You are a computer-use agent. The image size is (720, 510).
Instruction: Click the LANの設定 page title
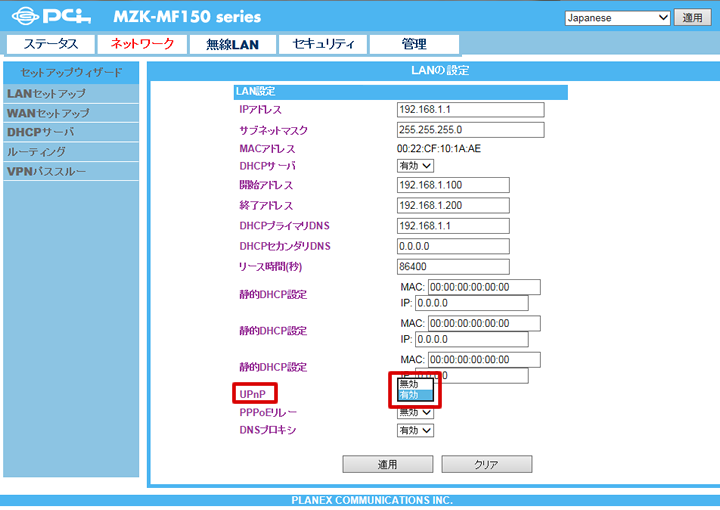440,71
